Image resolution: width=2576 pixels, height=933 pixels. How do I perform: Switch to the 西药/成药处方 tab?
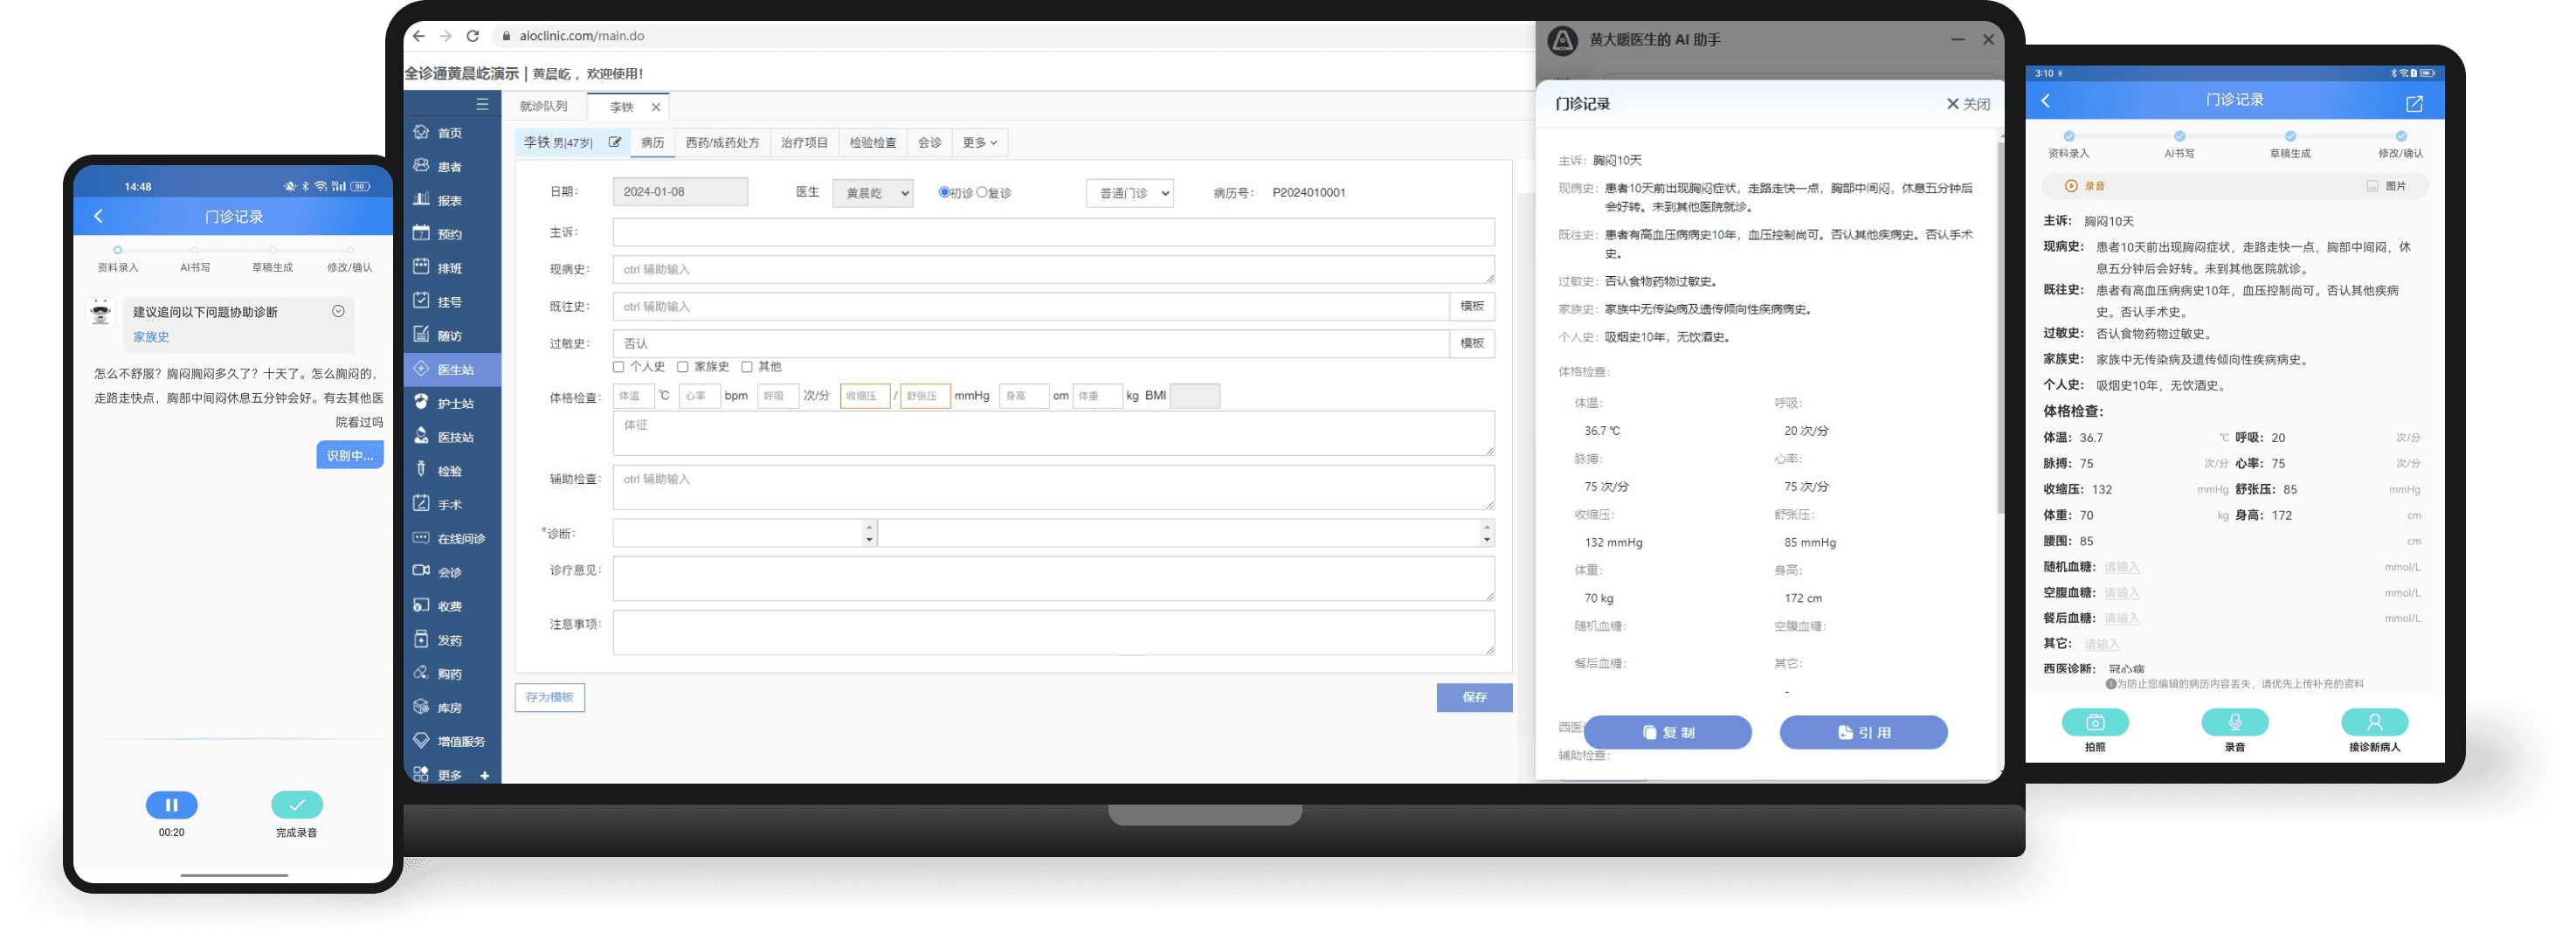pyautogui.click(x=722, y=143)
